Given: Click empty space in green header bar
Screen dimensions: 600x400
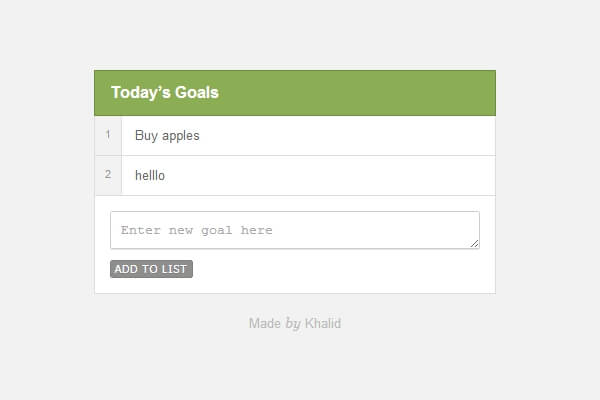Looking at the screenshot, I should [x=380, y=93].
